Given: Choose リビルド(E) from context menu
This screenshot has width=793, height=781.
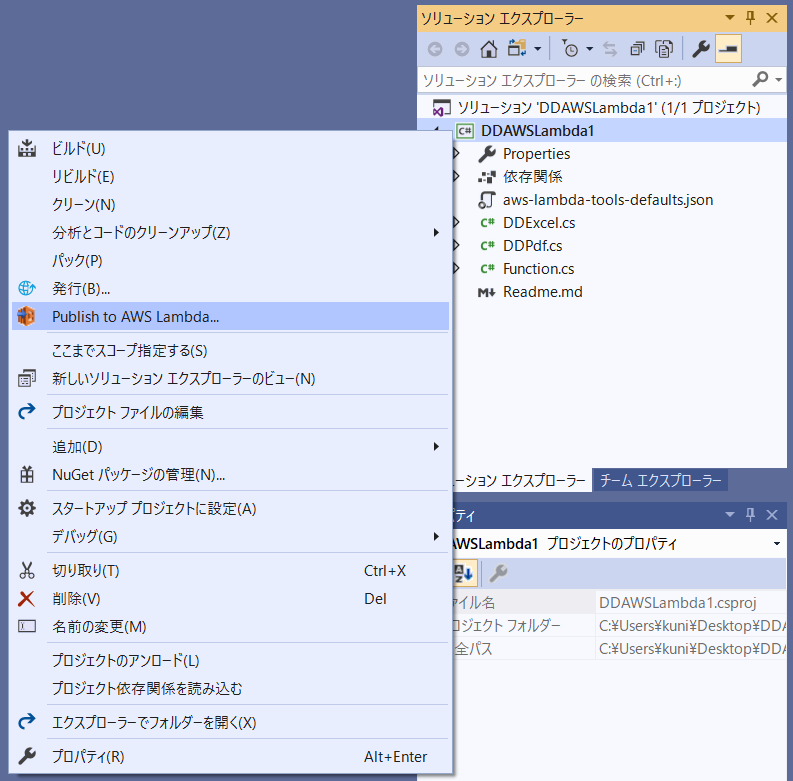Looking at the screenshot, I should point(230,177).
